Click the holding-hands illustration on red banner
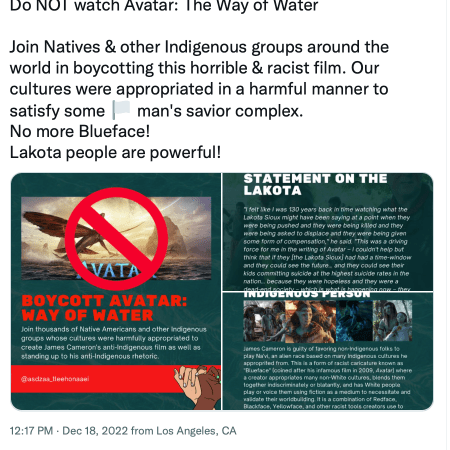 tap(197, 387)
